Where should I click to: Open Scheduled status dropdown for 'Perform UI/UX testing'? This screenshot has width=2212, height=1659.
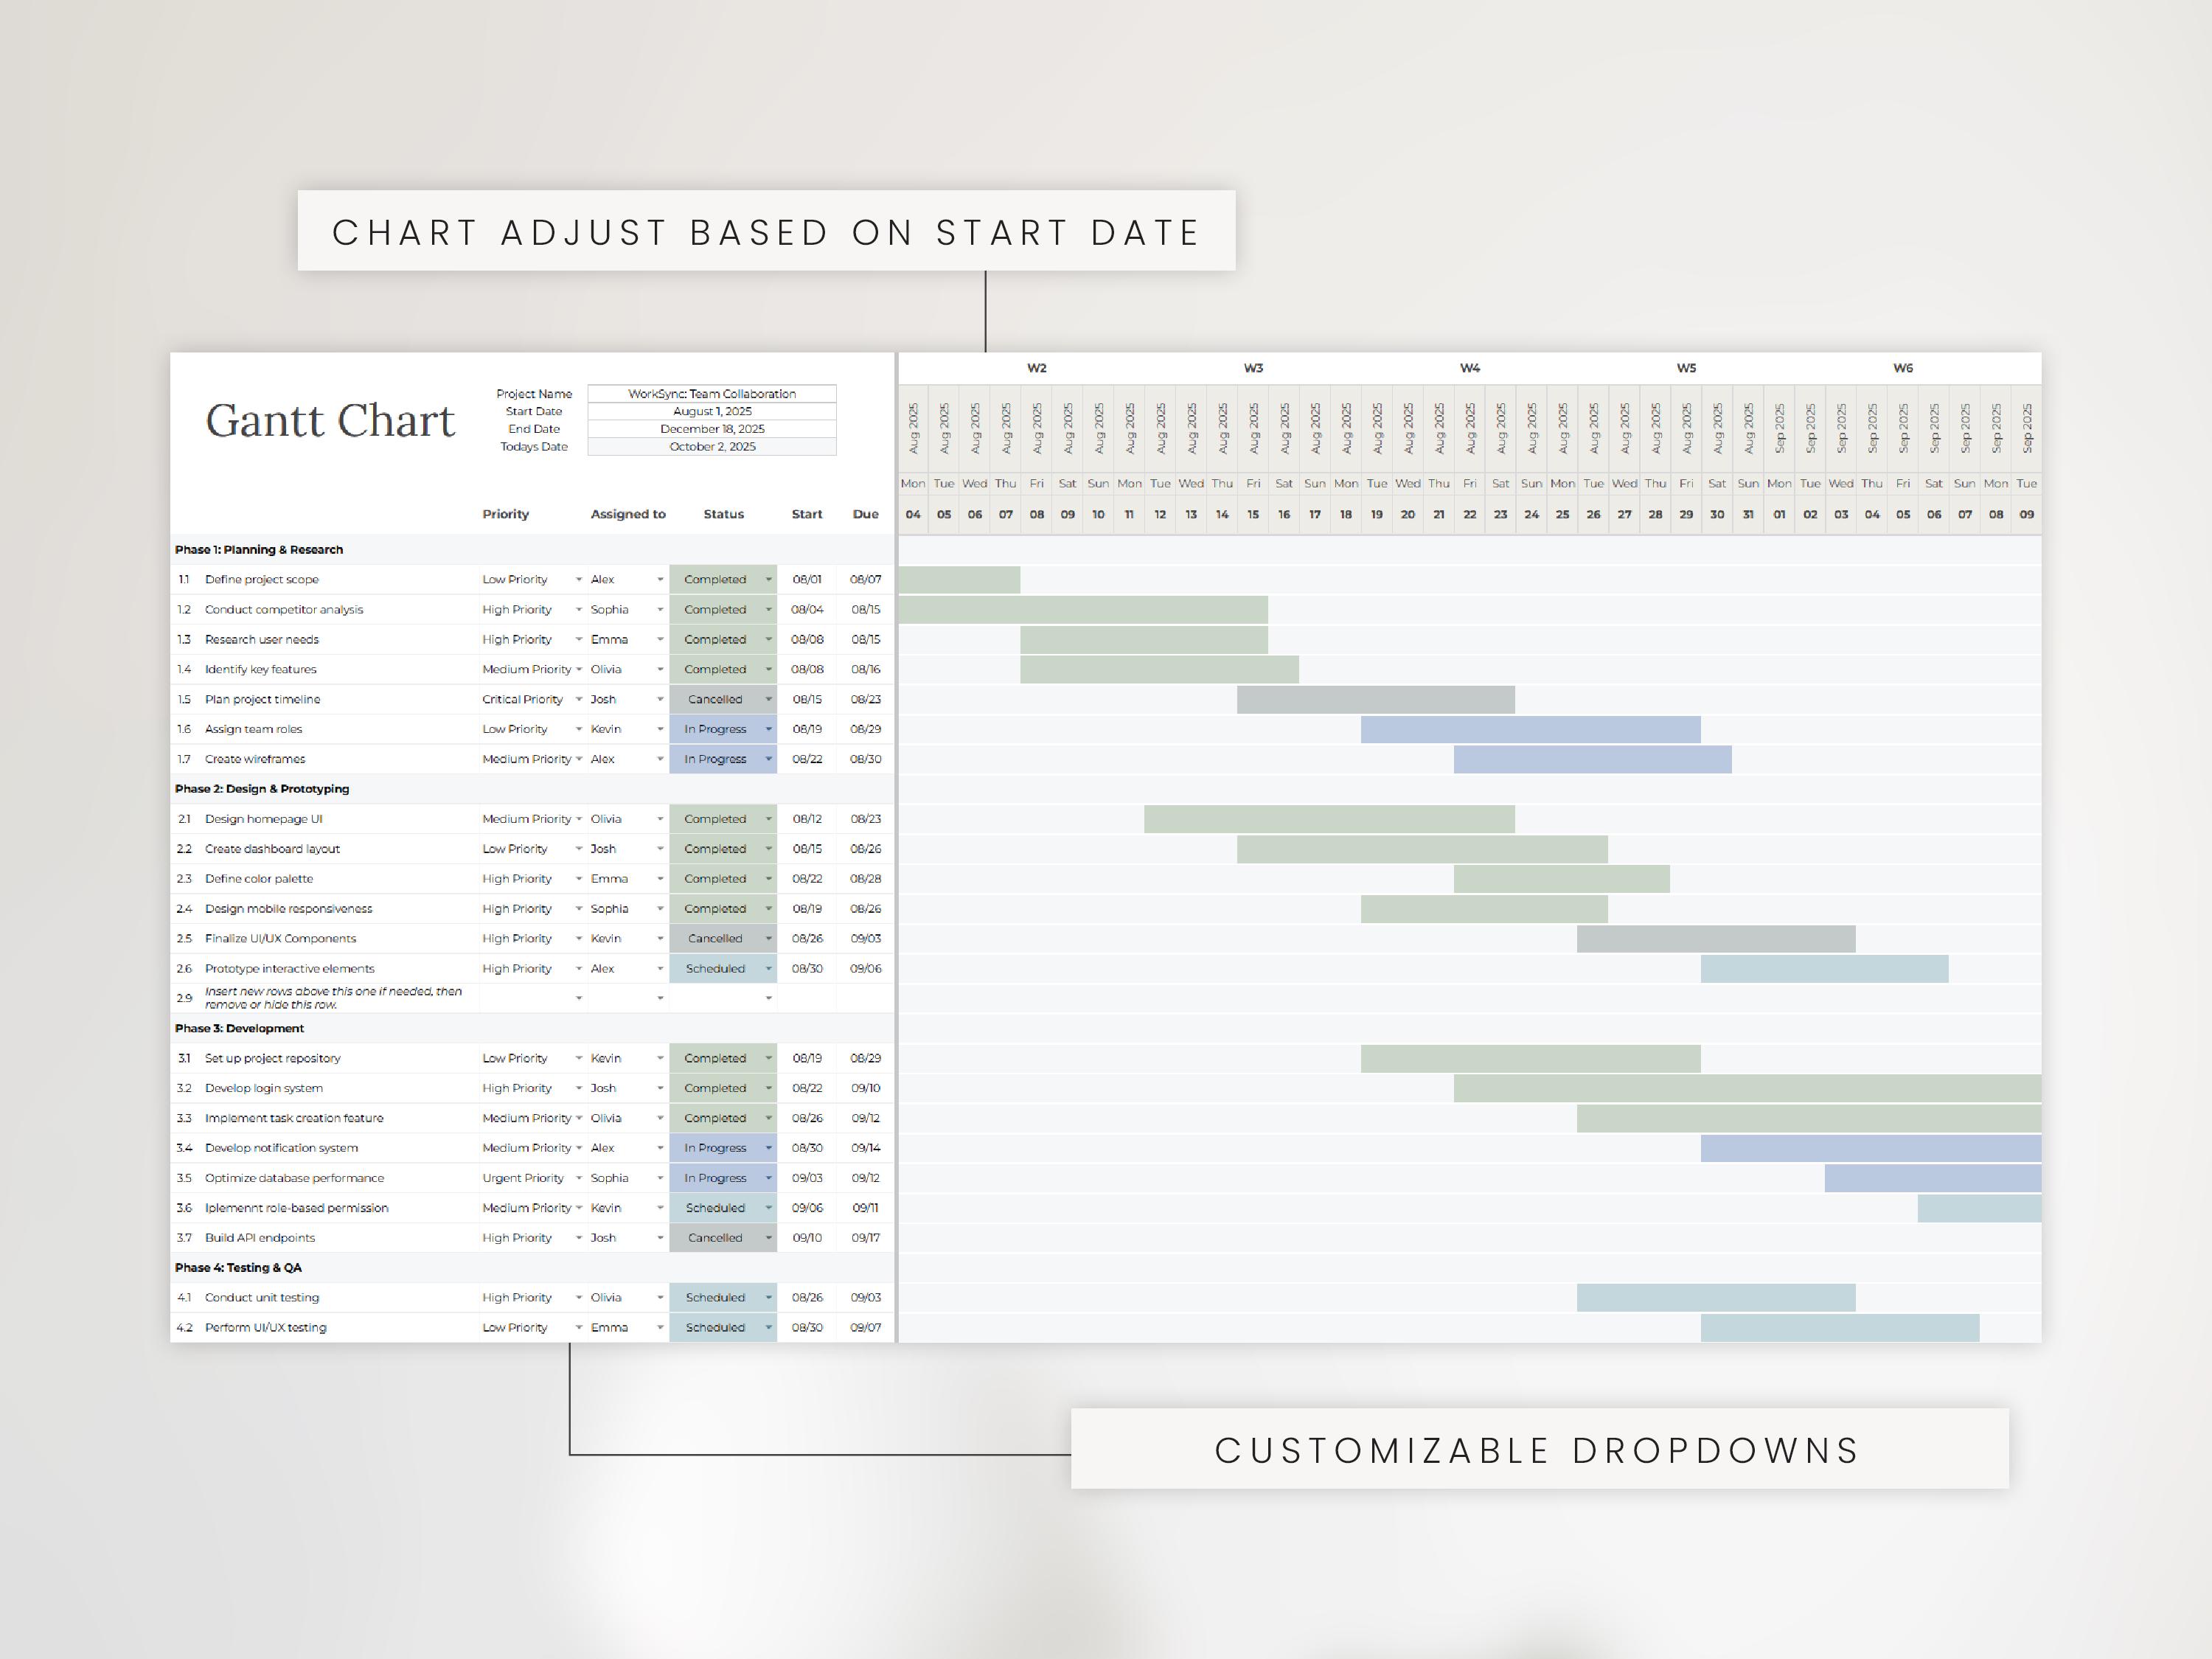coord(768,1327)
